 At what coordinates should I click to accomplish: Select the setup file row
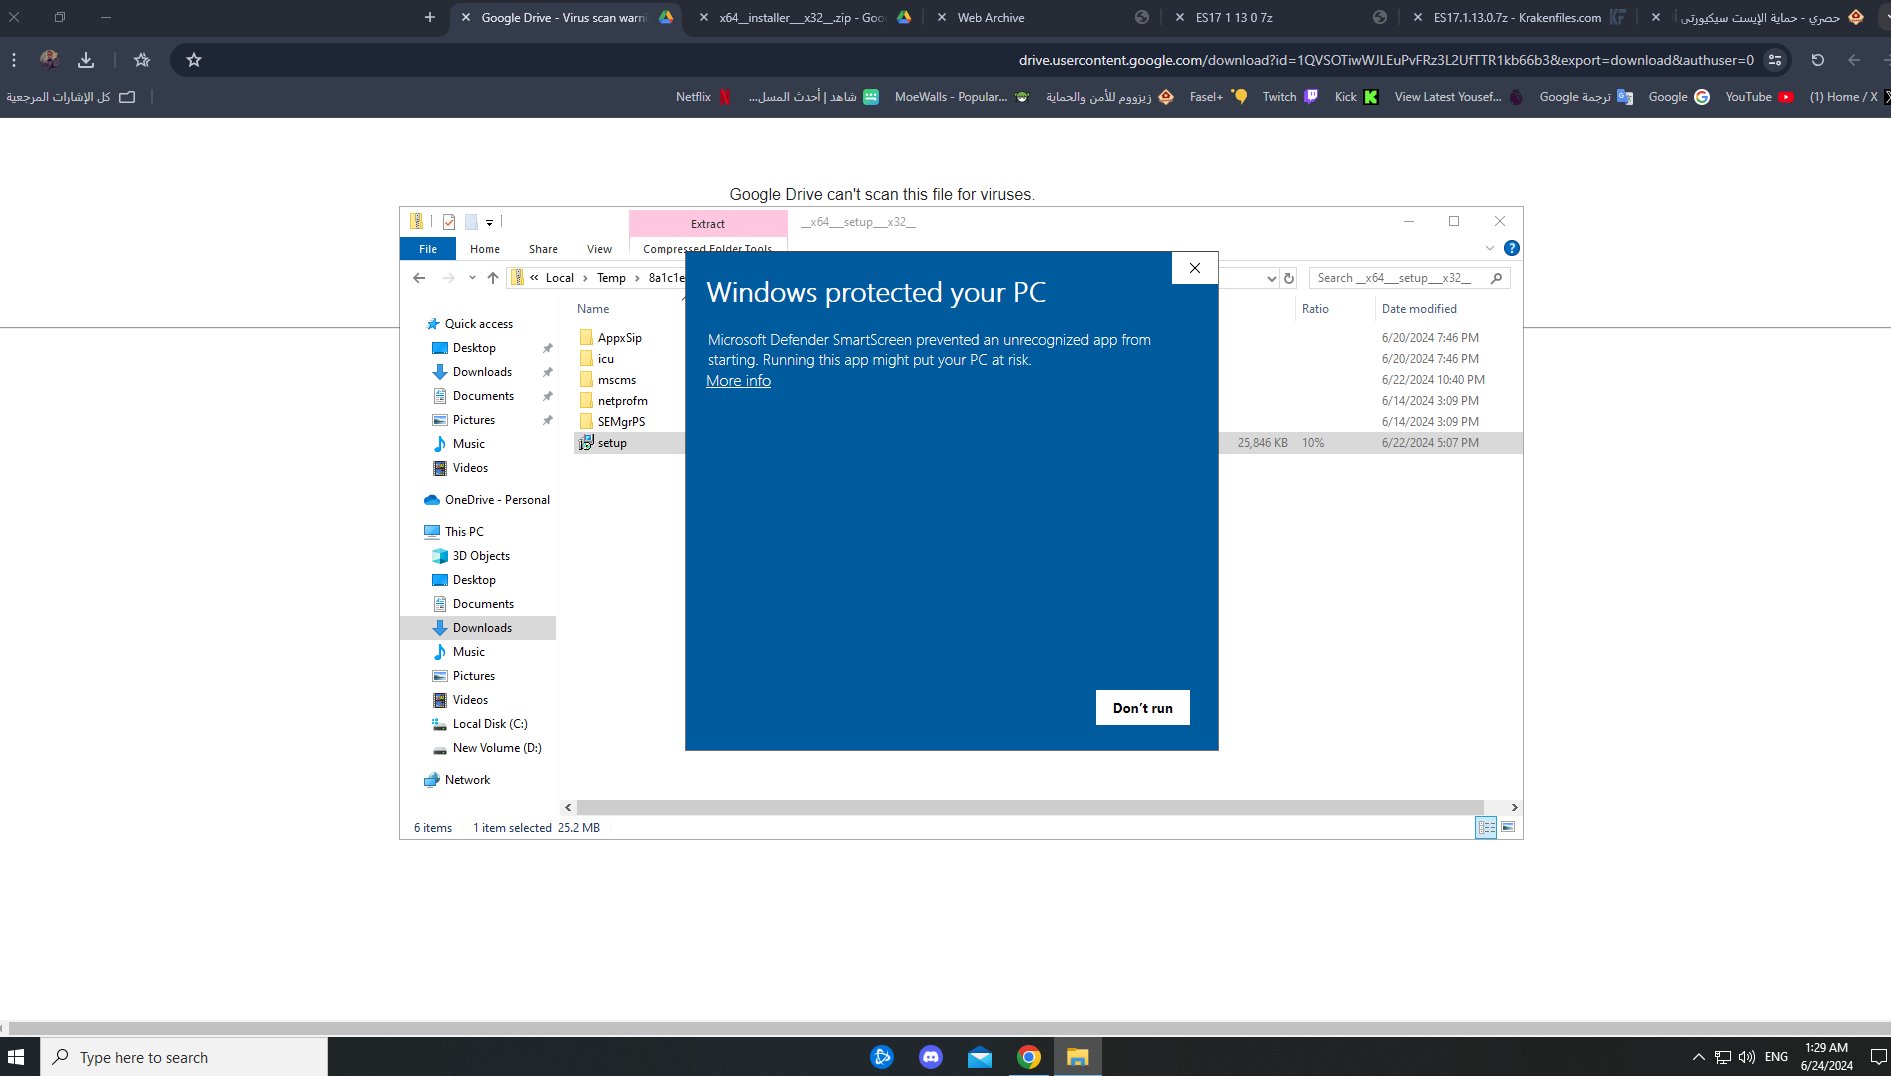[1049, 443]
